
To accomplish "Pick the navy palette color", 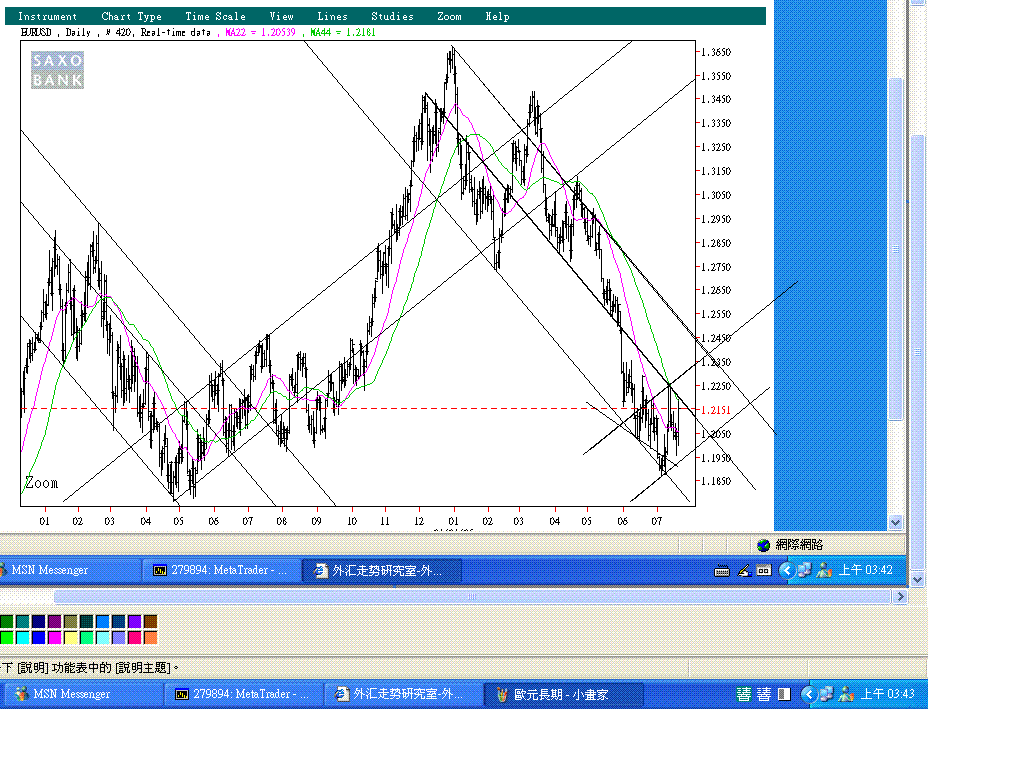I will coord(39,621).
